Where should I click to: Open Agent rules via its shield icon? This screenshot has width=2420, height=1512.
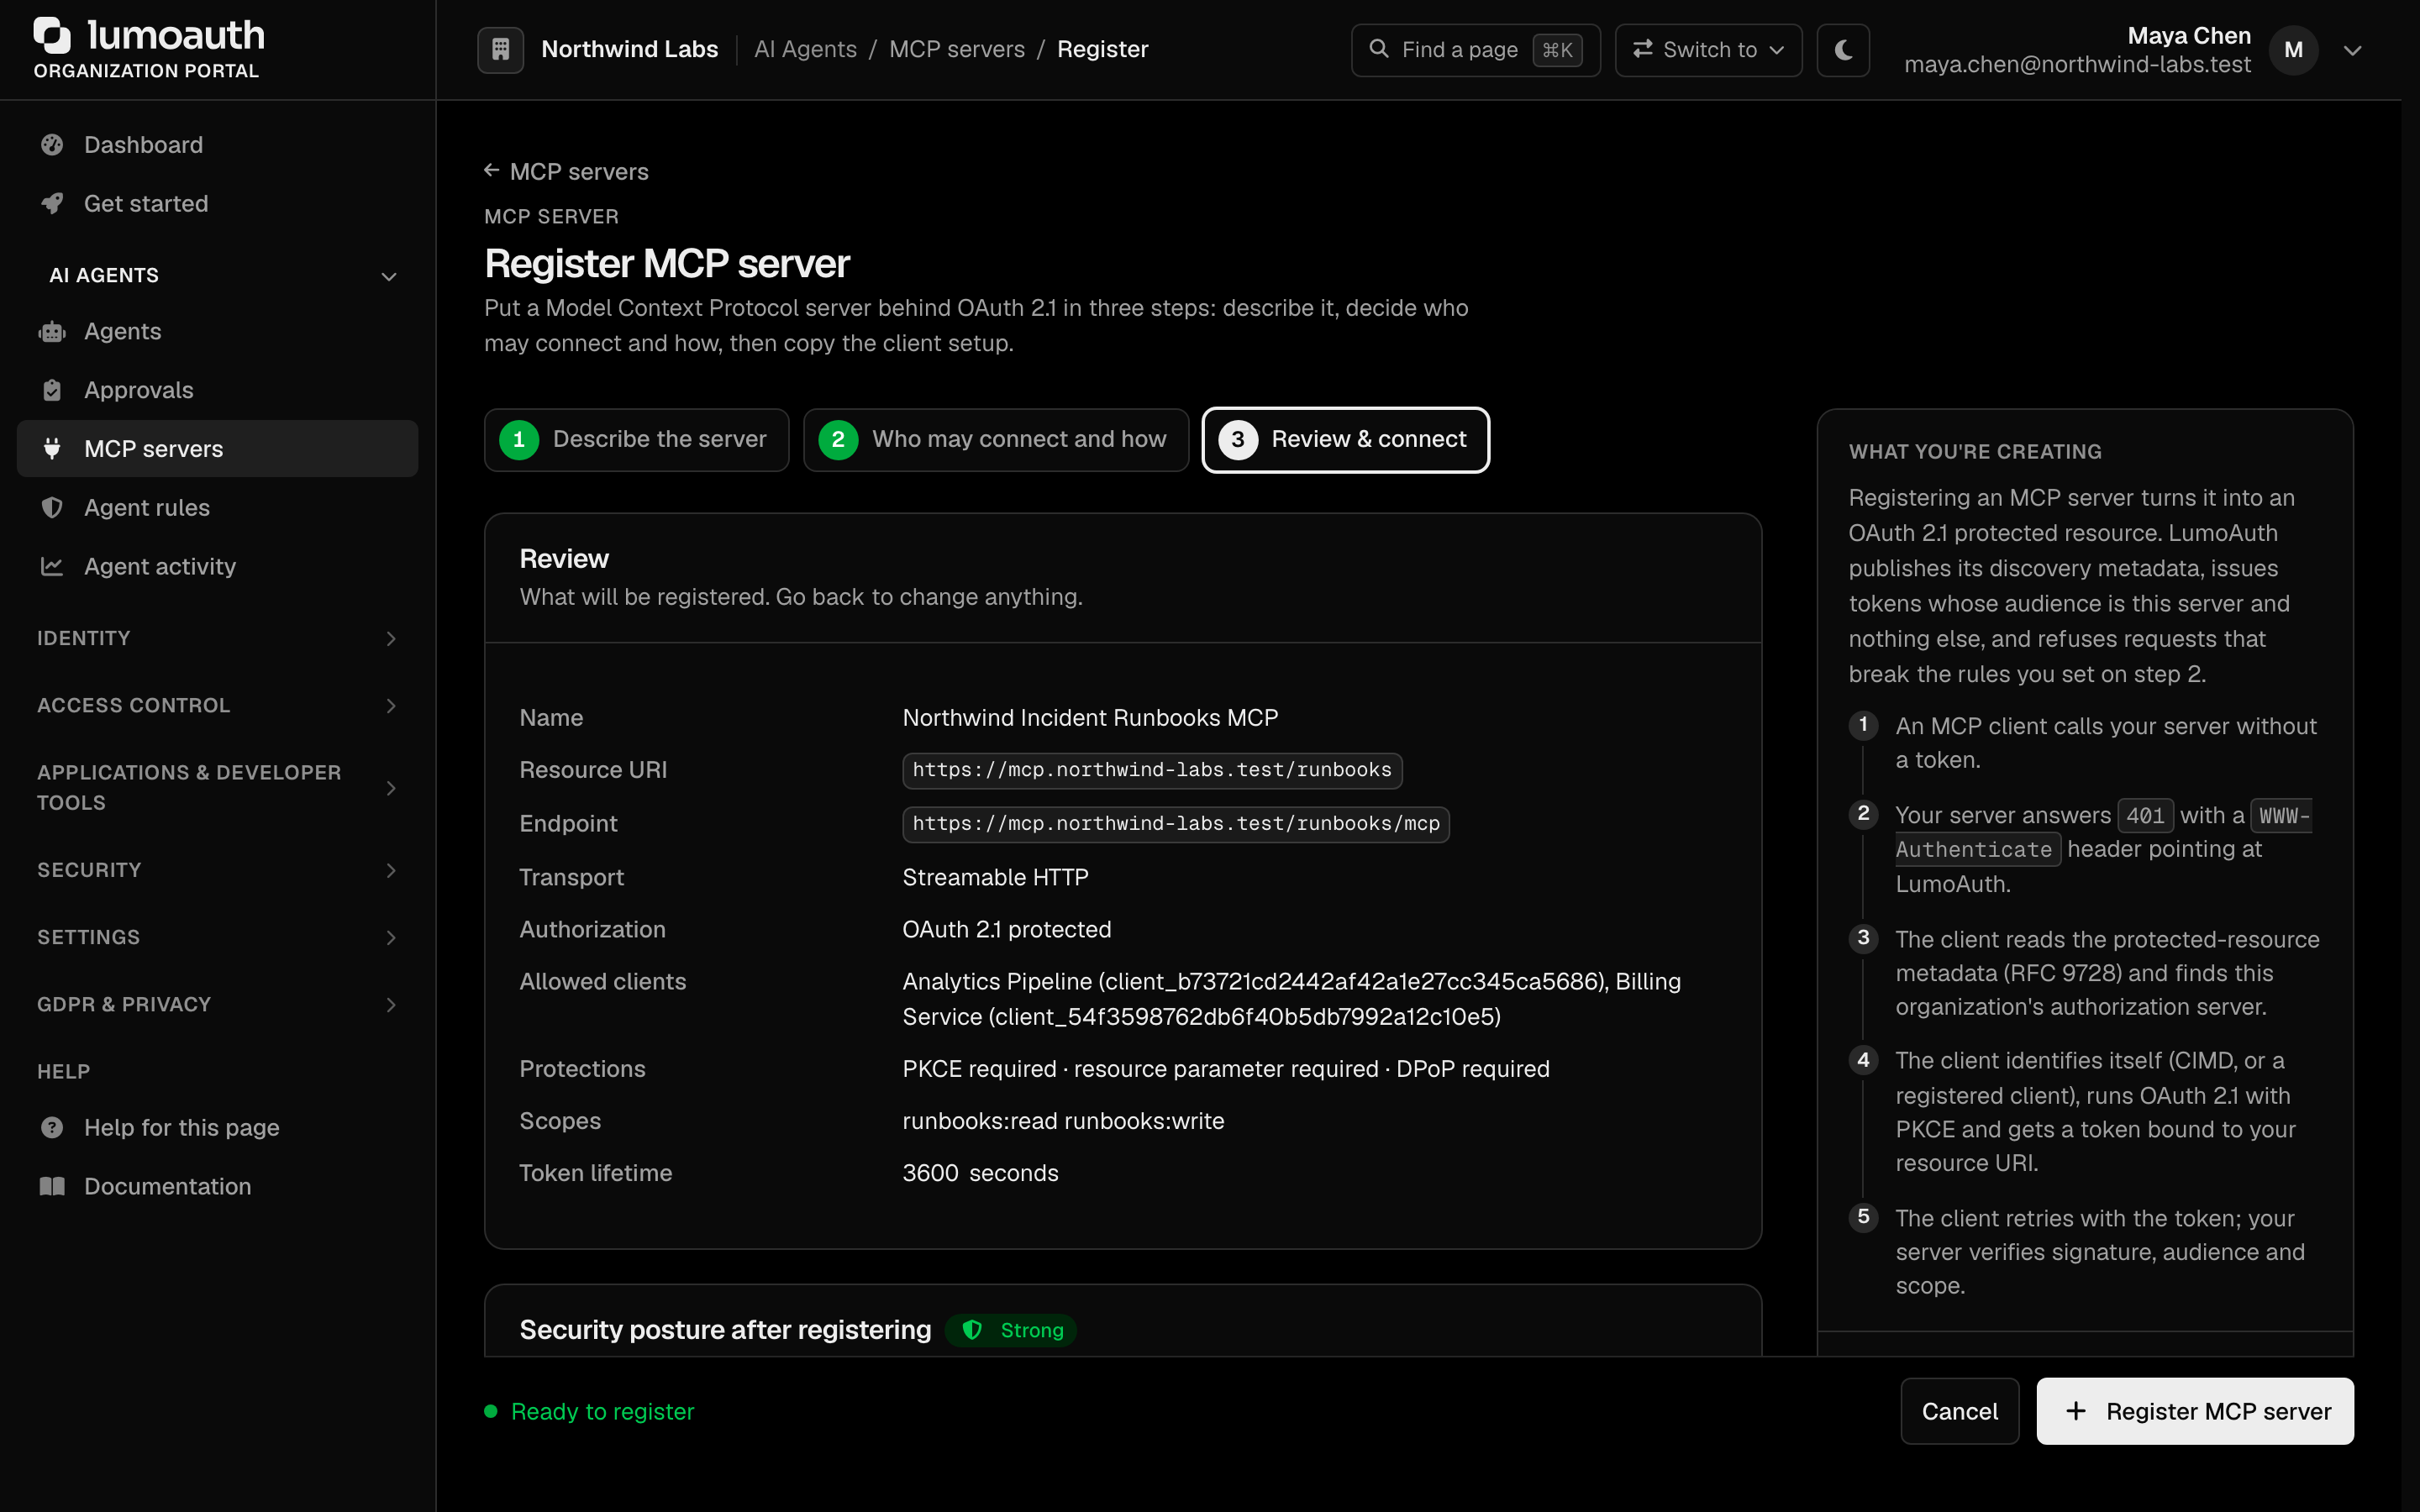(x=52, y=508)
